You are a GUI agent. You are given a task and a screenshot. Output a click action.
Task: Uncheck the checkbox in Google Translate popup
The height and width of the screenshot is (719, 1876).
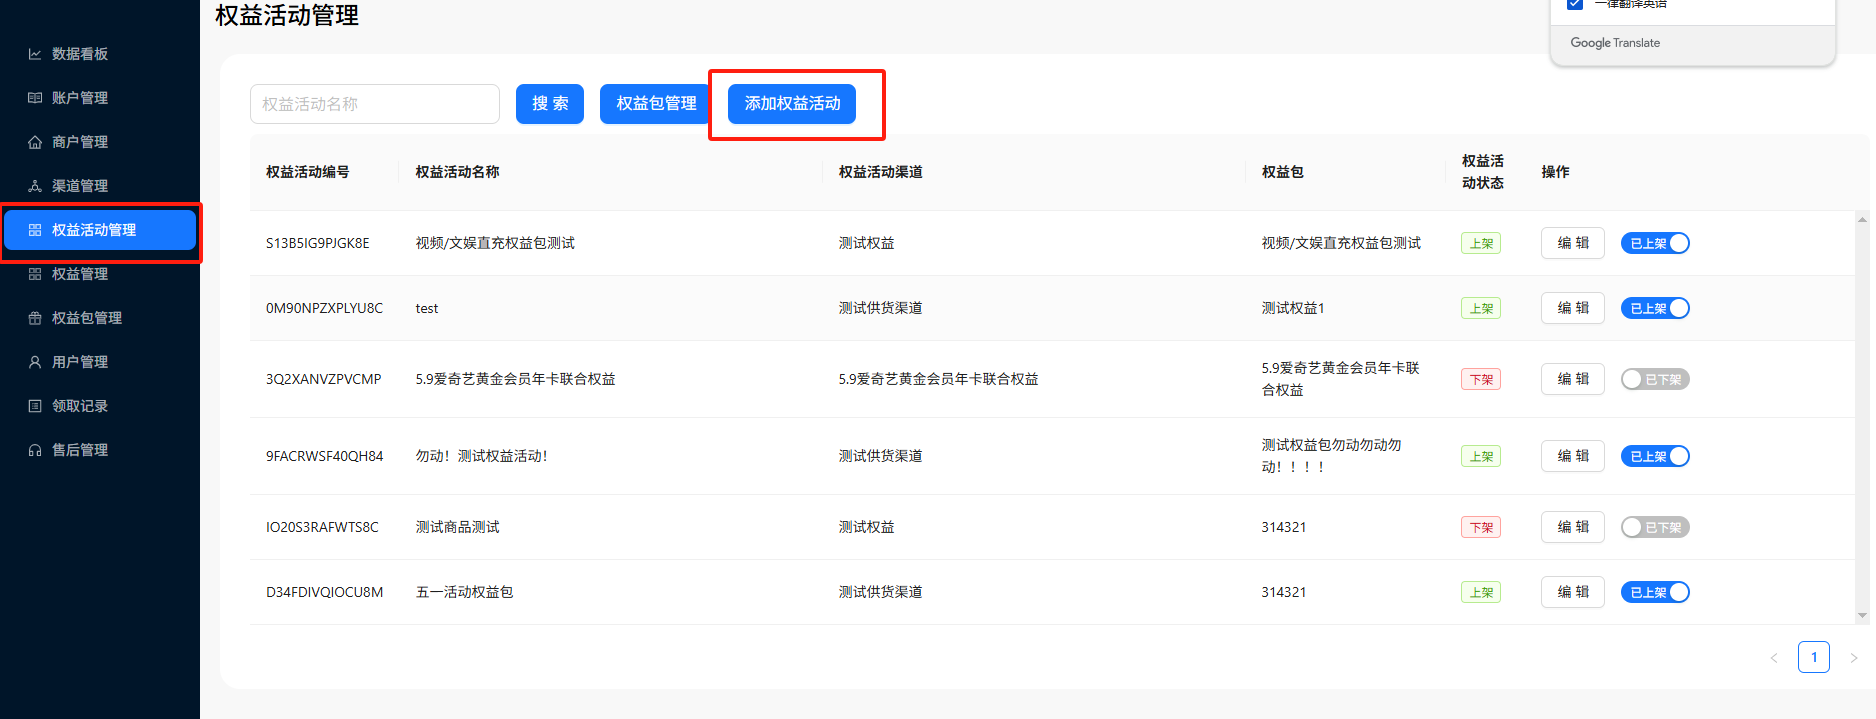(1575, 4)
